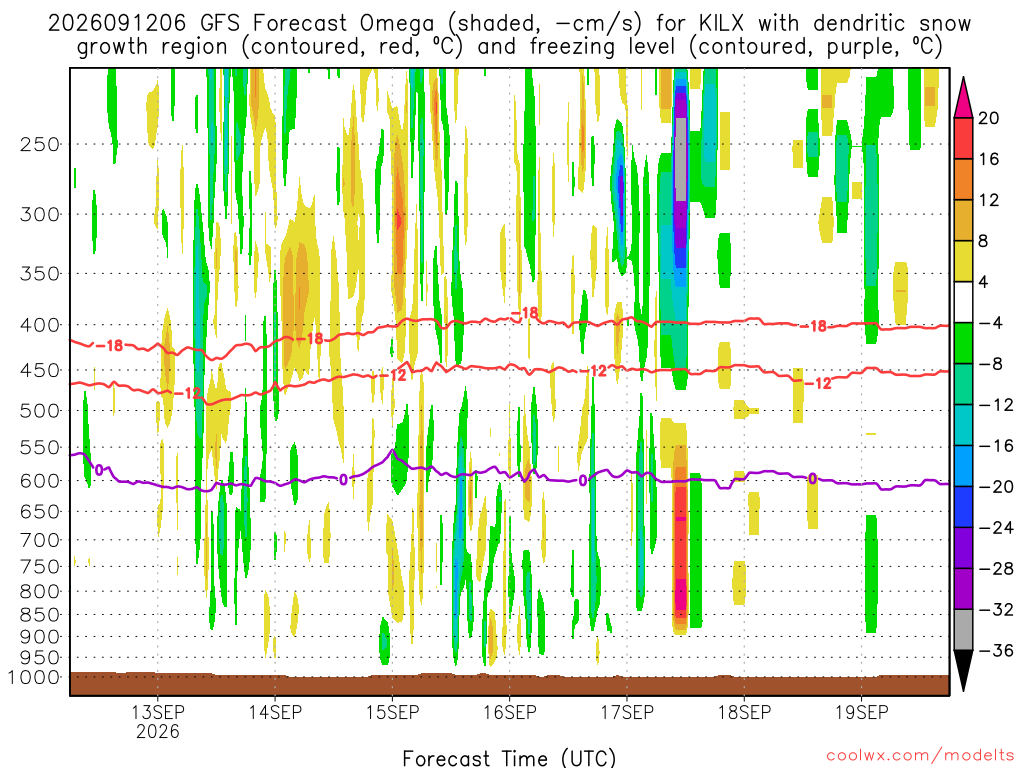
Task: Click the purple 0 freezing level label near 17SEP
Action: [583, 481]
